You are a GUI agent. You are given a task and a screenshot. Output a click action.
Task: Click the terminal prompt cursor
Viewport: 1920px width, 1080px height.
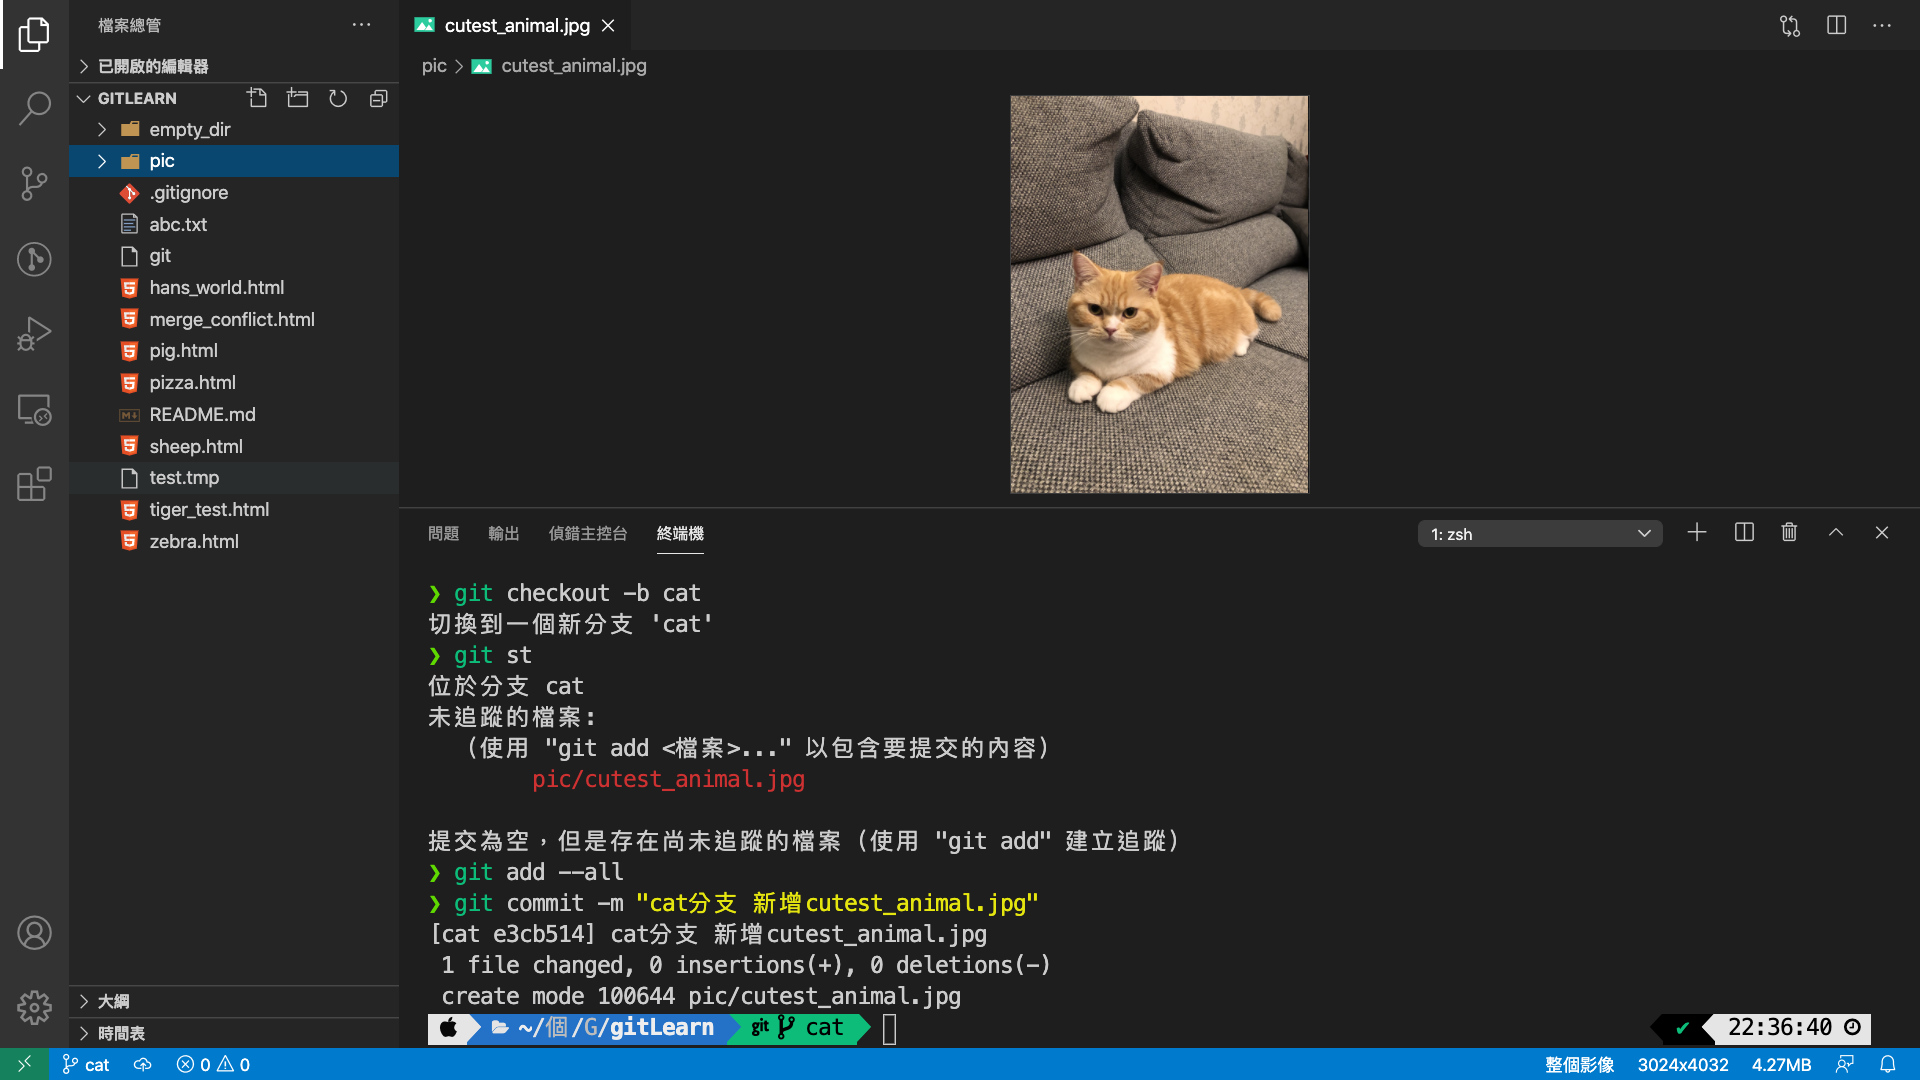[889, 1028]
